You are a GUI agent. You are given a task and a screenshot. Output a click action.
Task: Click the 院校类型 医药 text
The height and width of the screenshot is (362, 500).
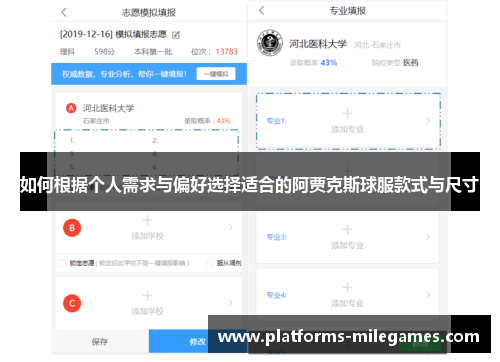395,63
